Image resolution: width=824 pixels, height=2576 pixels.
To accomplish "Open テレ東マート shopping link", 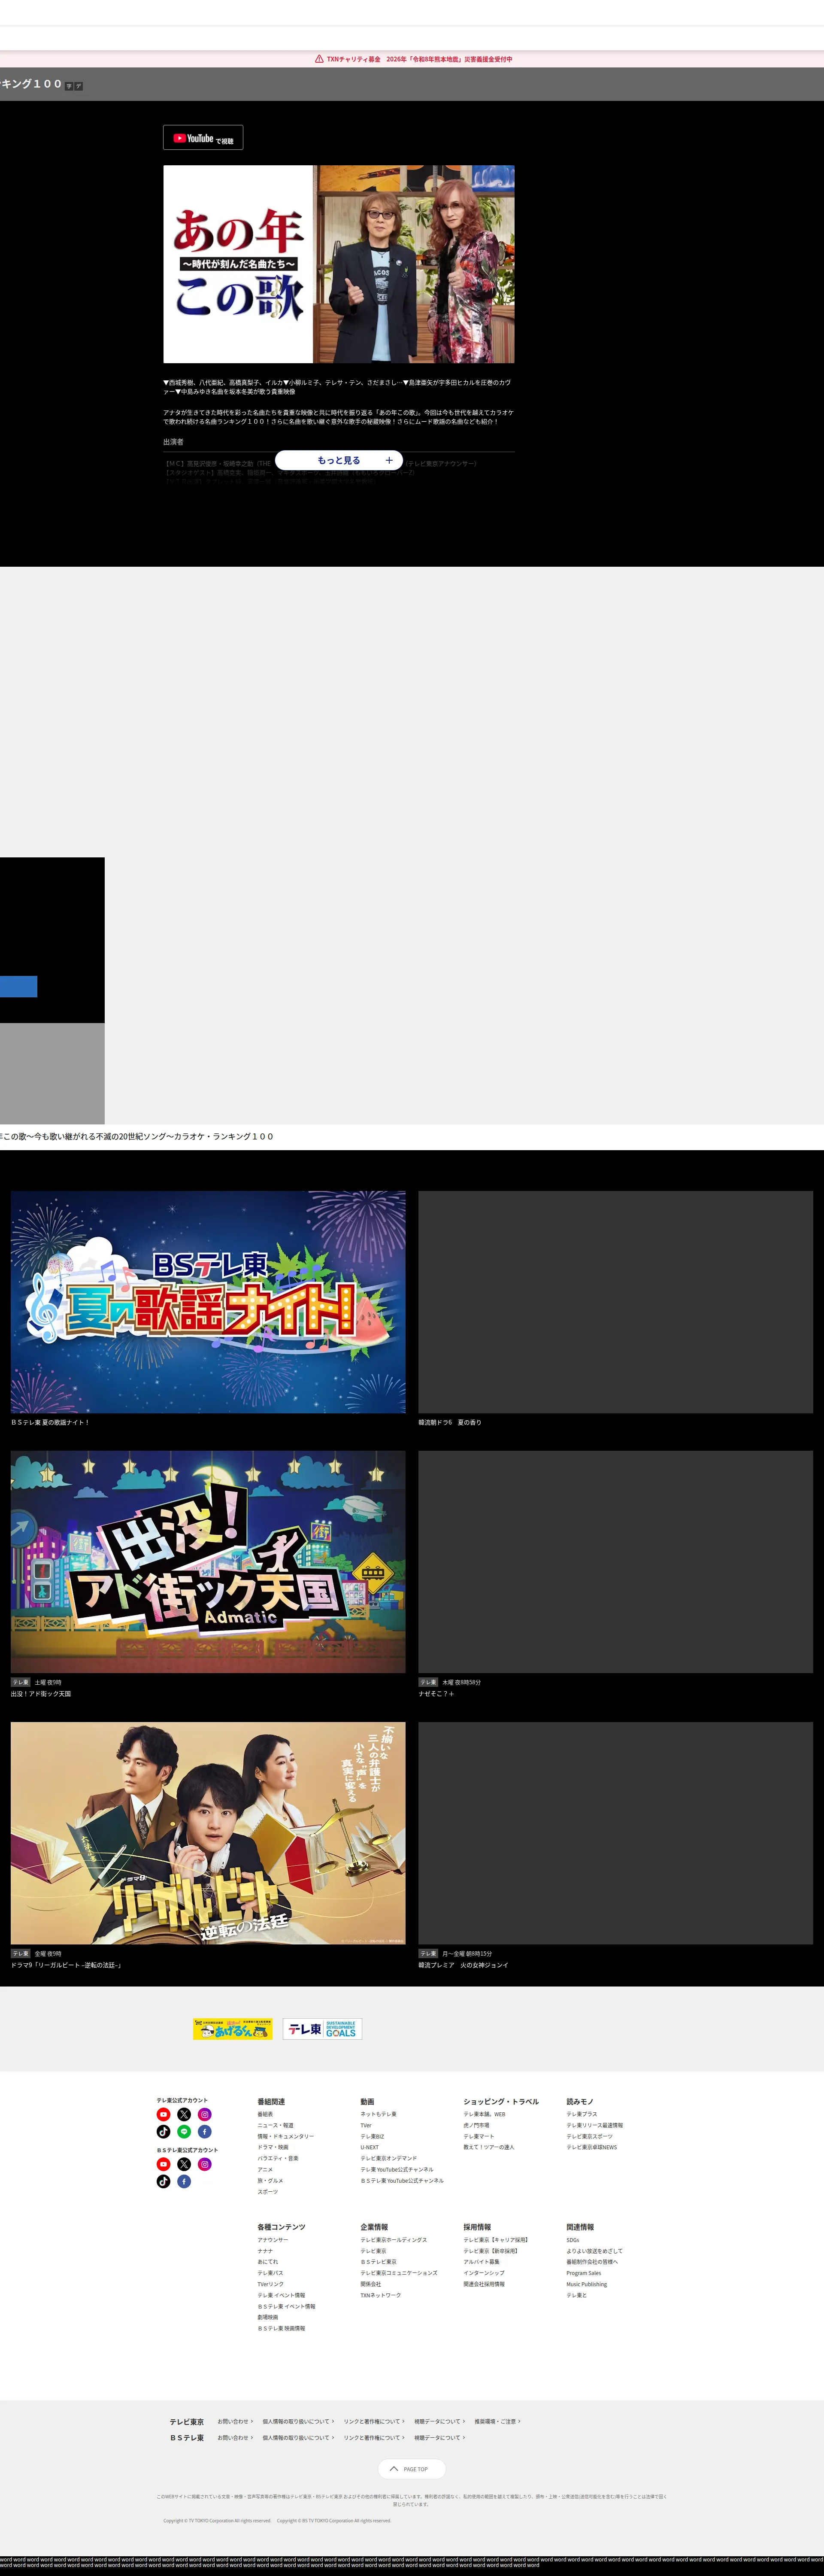I will 479,2136.
